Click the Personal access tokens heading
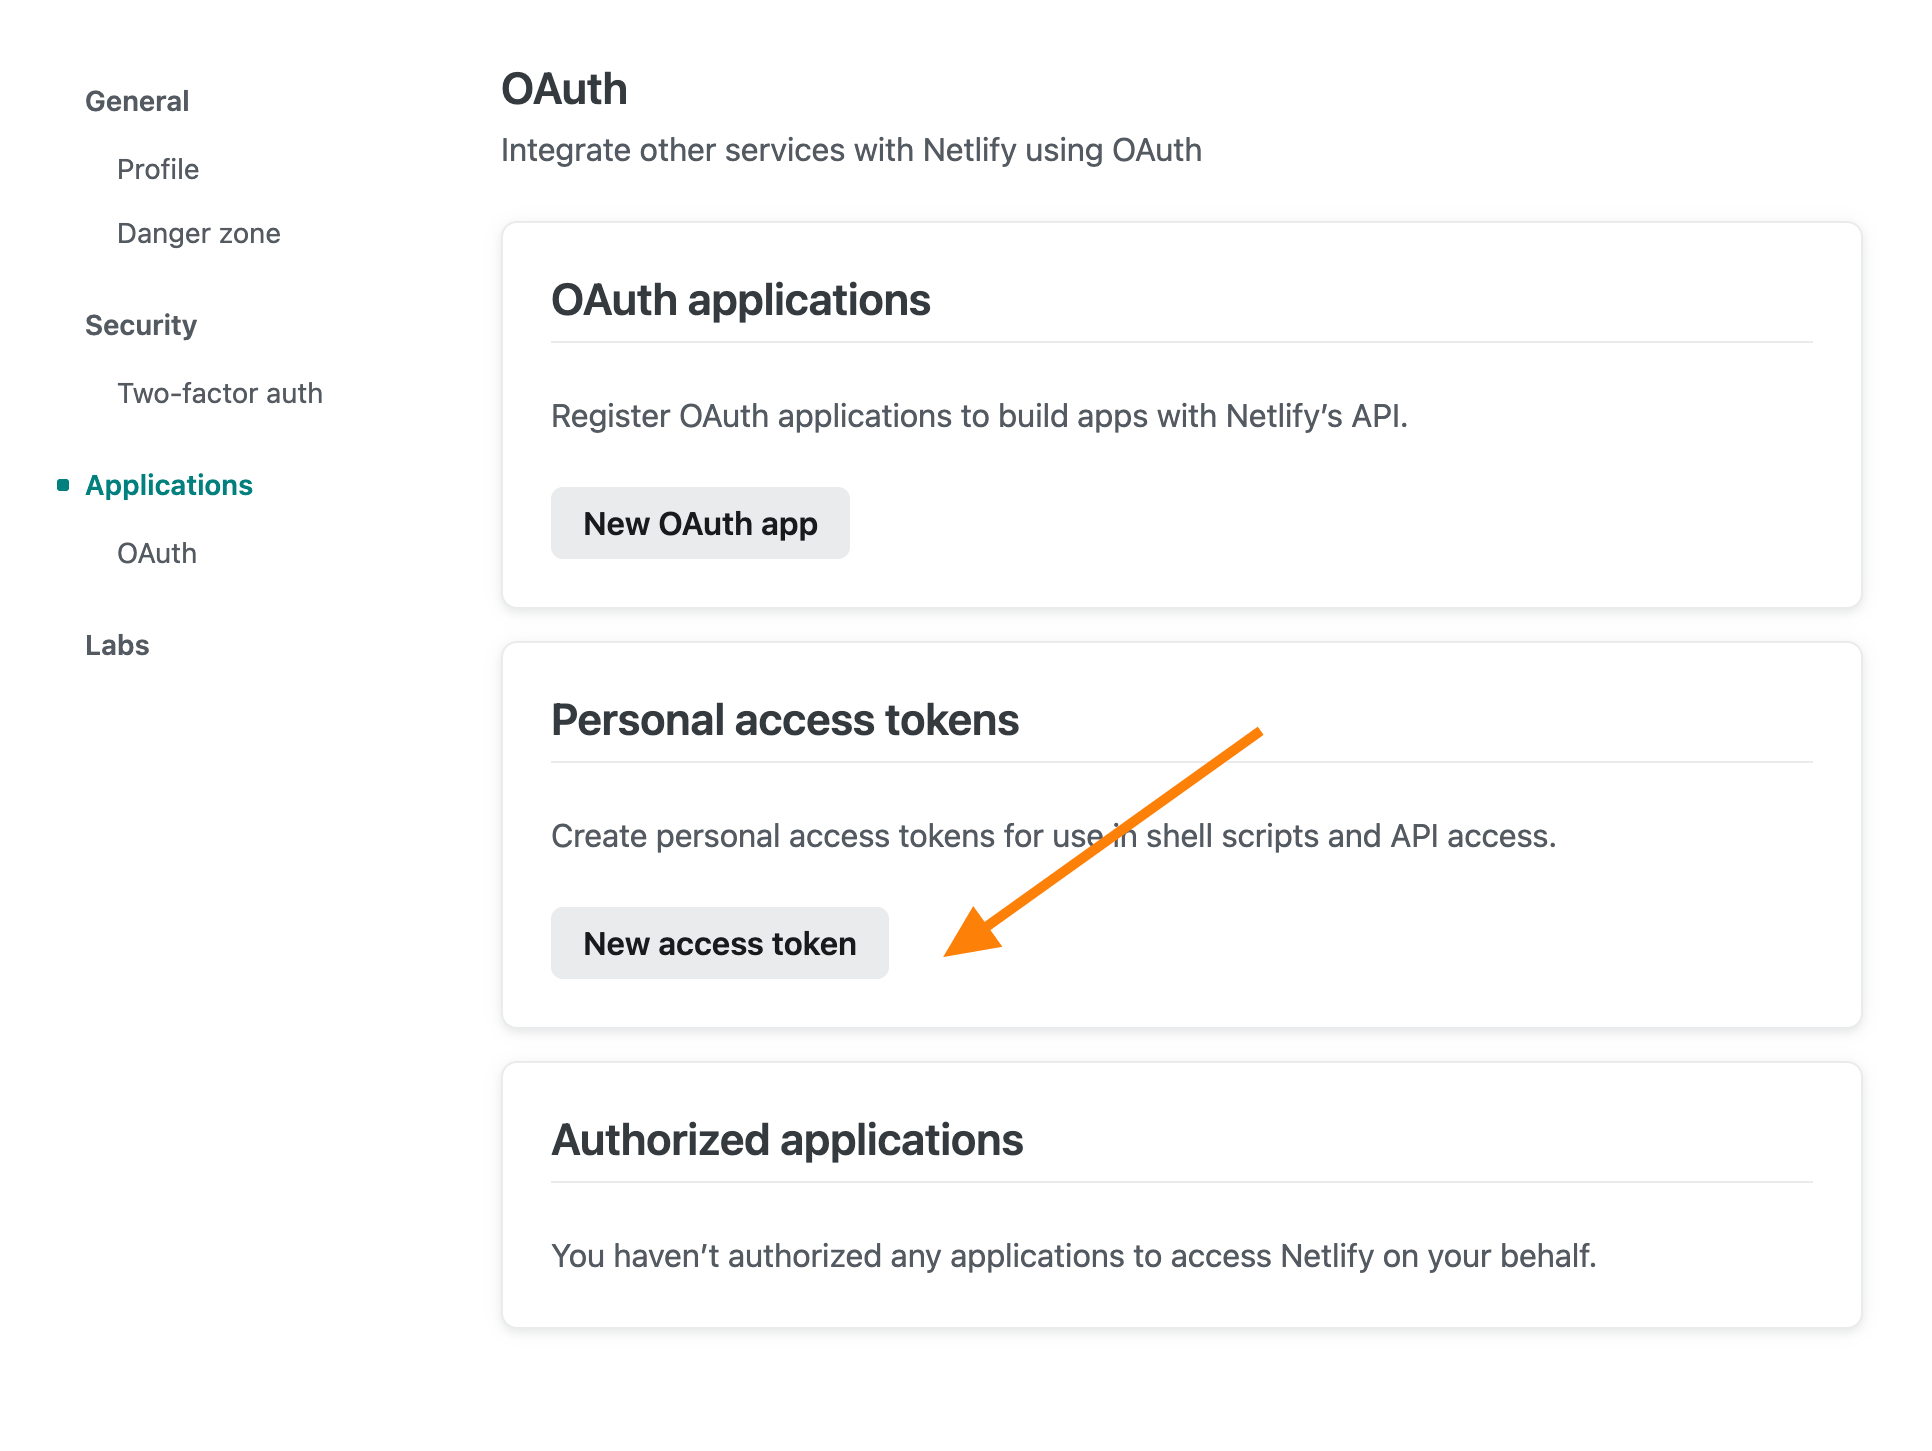 tap(785, 719)
